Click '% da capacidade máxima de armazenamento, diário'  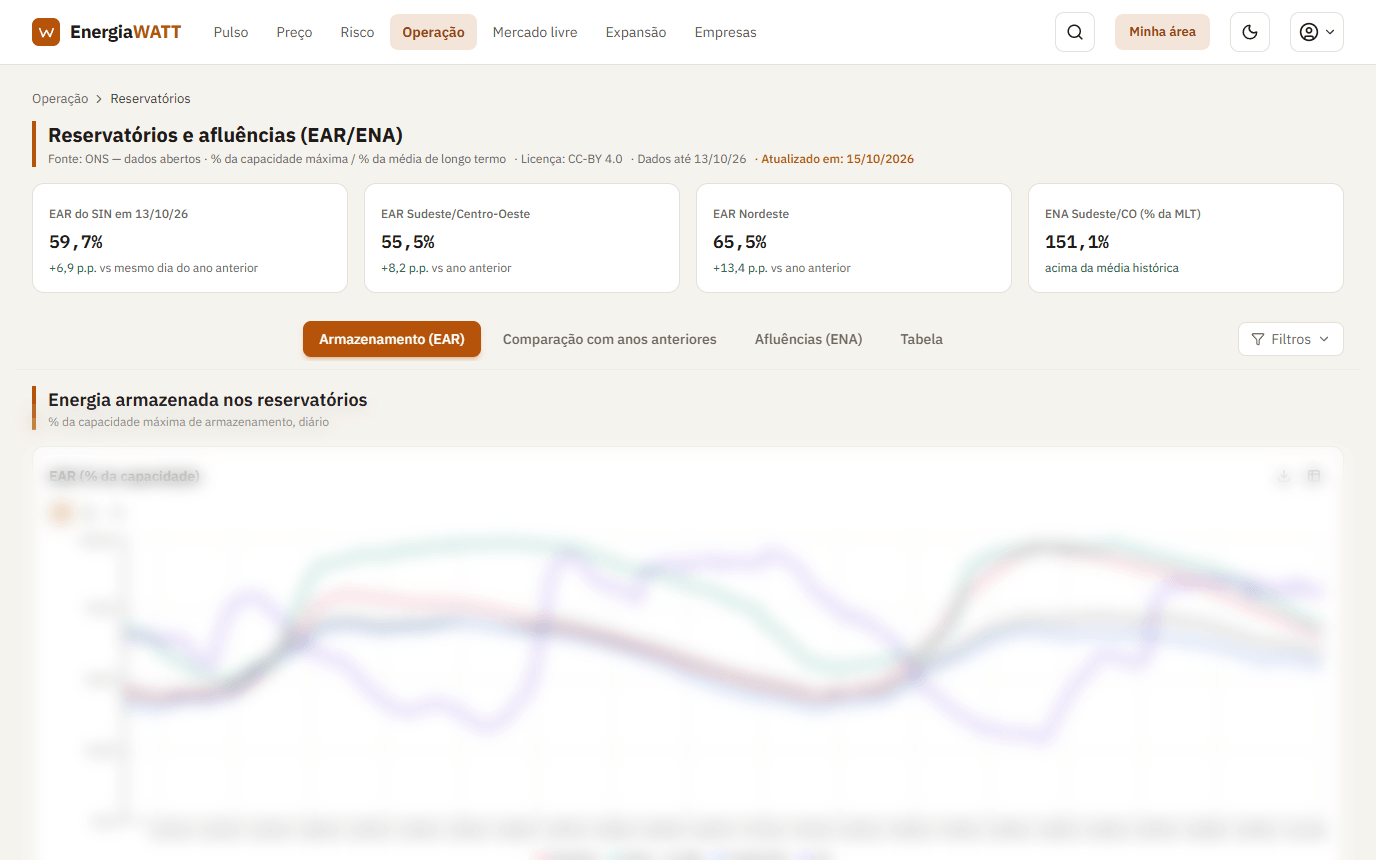(x=189, y=422)
